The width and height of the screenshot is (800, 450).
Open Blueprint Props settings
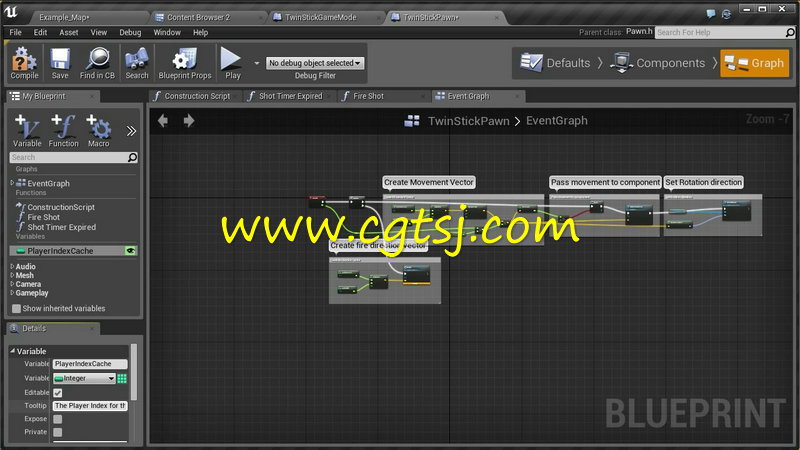tap(185, 63)
